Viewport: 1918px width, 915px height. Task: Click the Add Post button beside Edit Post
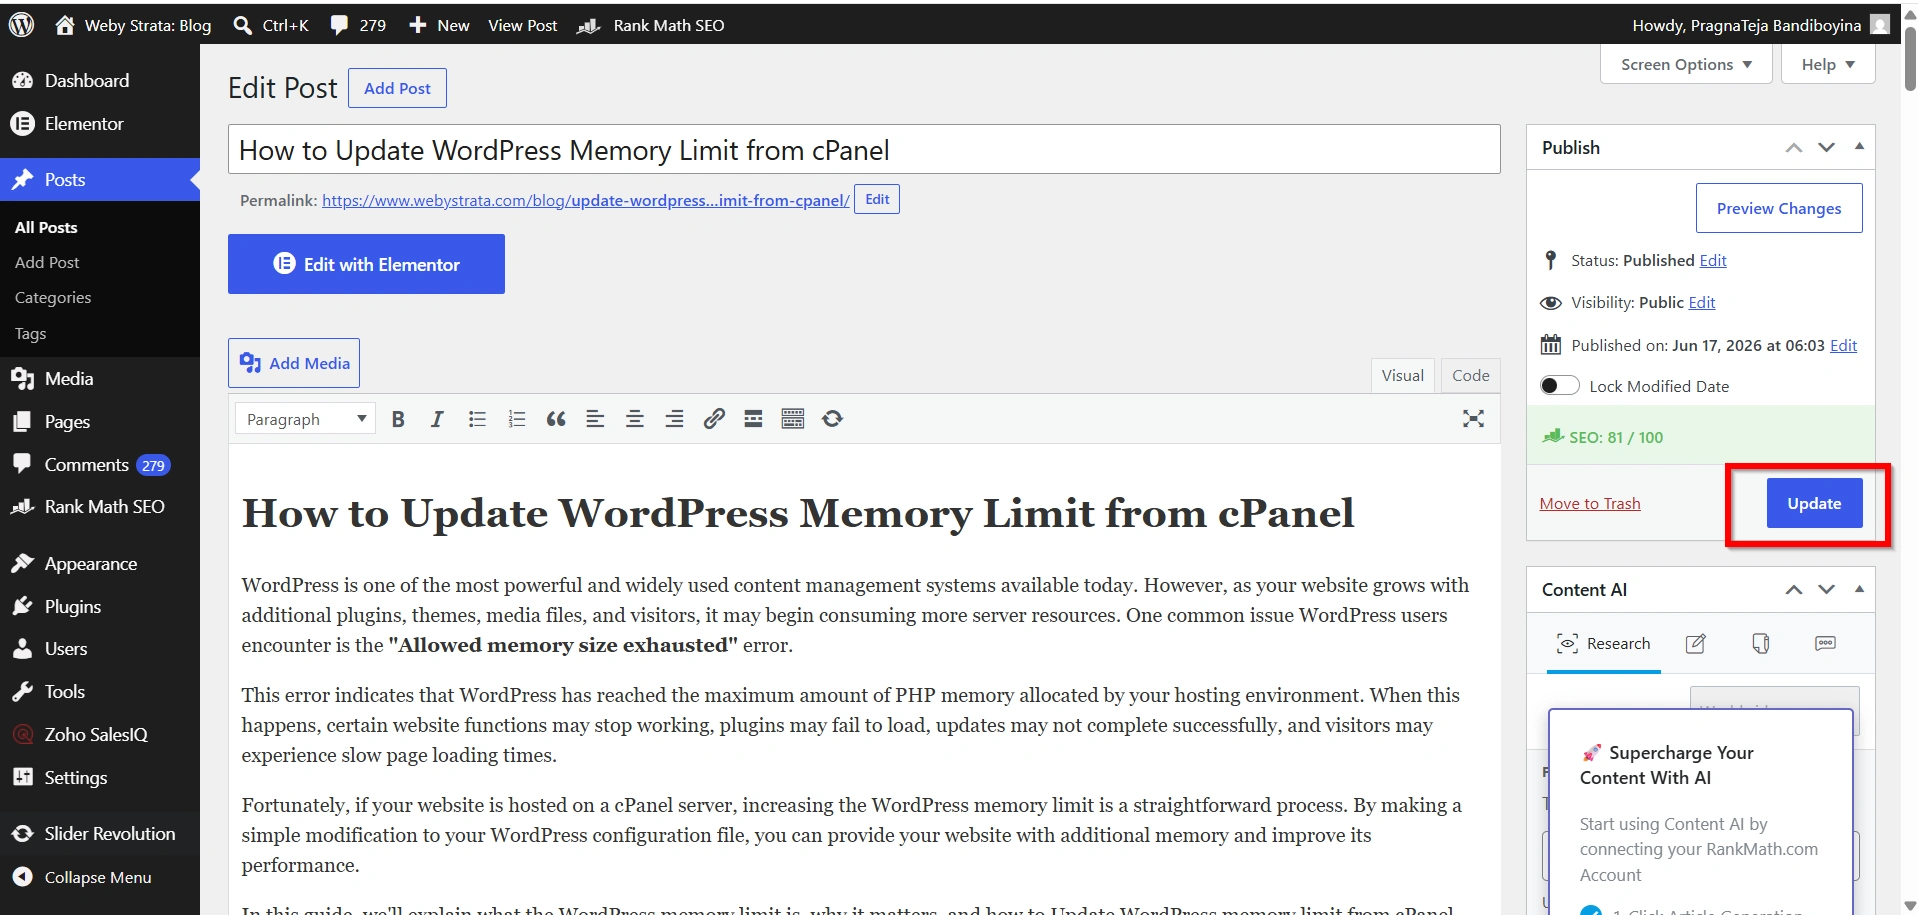(x=397, y=88)
